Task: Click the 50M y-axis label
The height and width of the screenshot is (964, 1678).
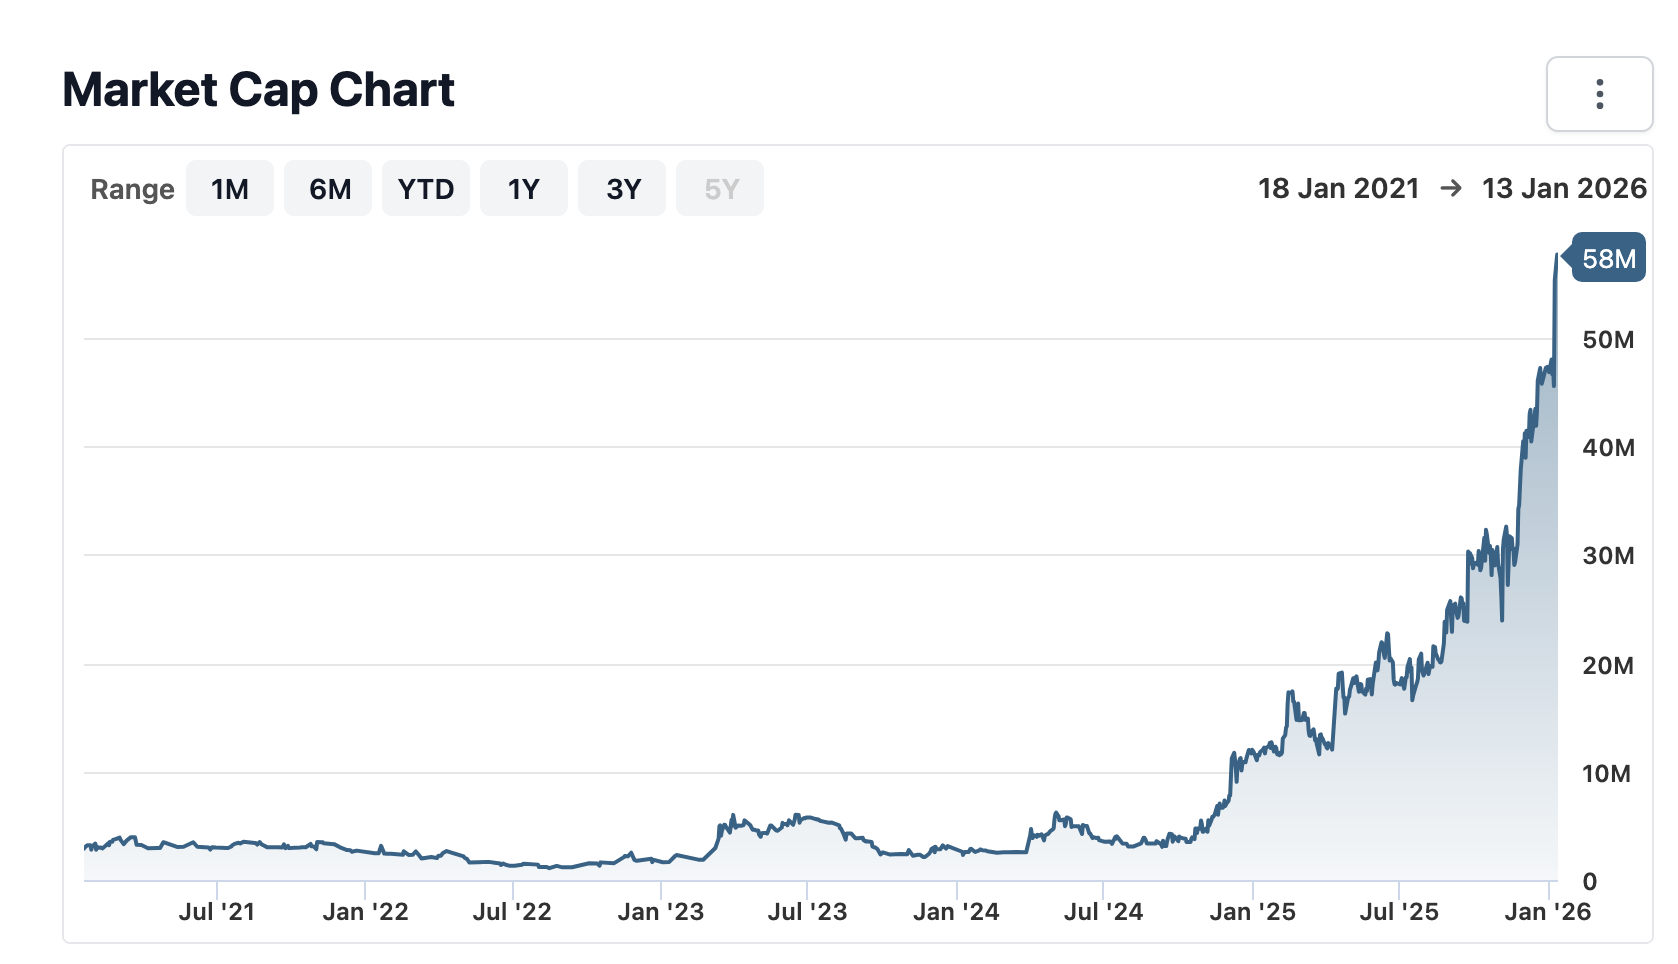Action: pos(1608,340)
